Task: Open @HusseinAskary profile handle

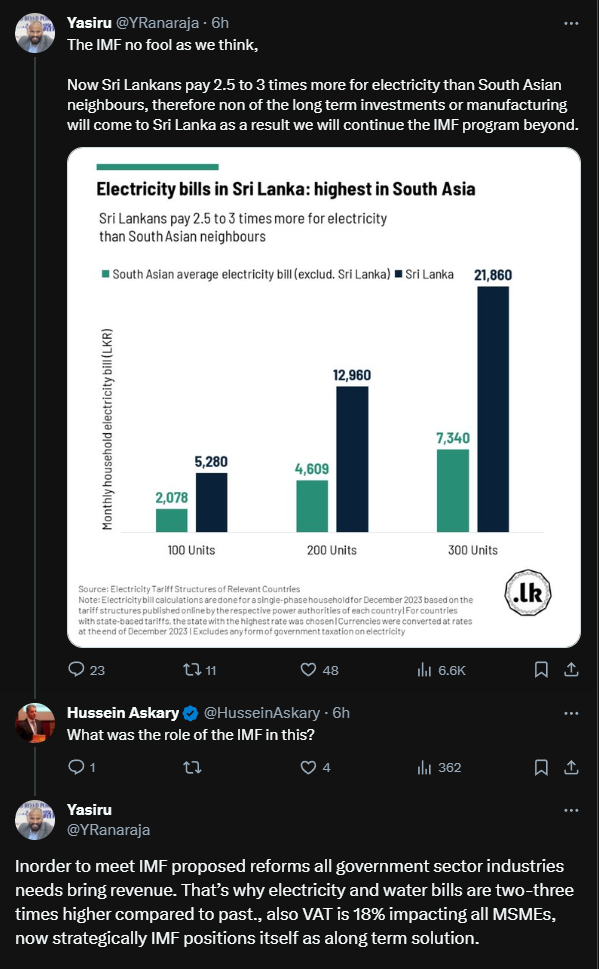Action: (x=261, y=713)
